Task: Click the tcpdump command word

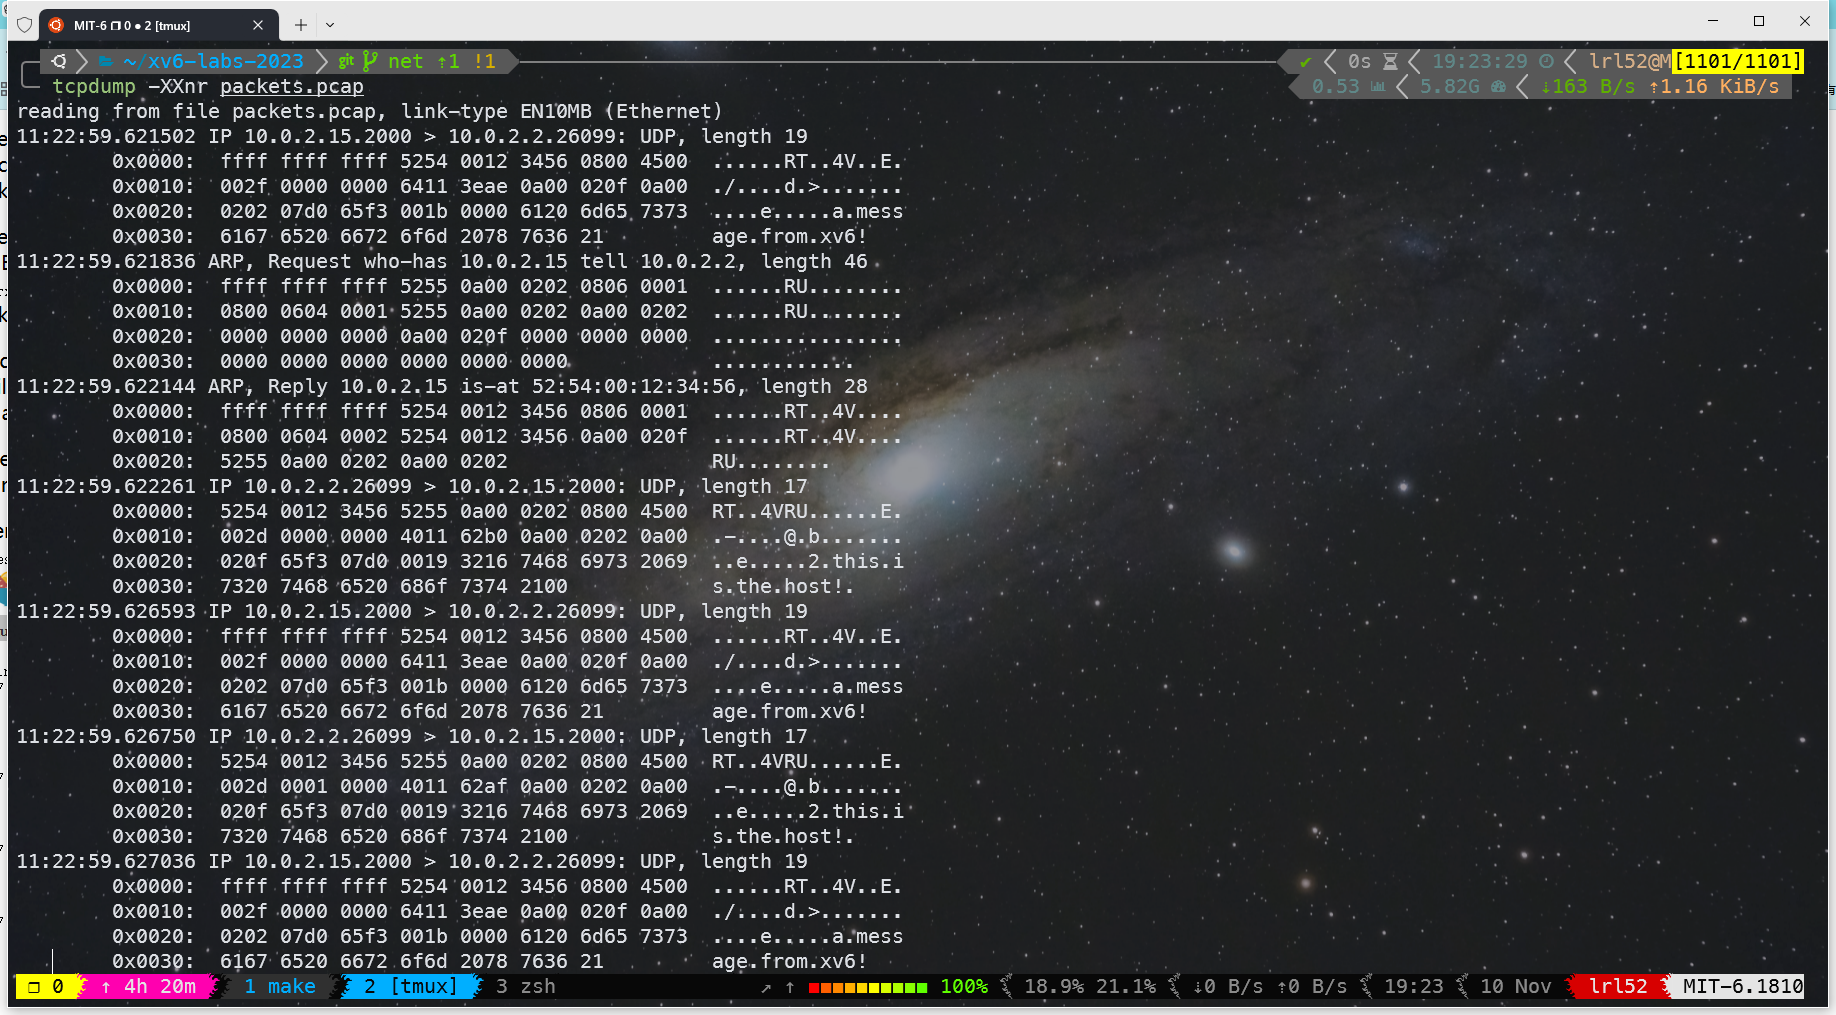Action: coord(94,86)
